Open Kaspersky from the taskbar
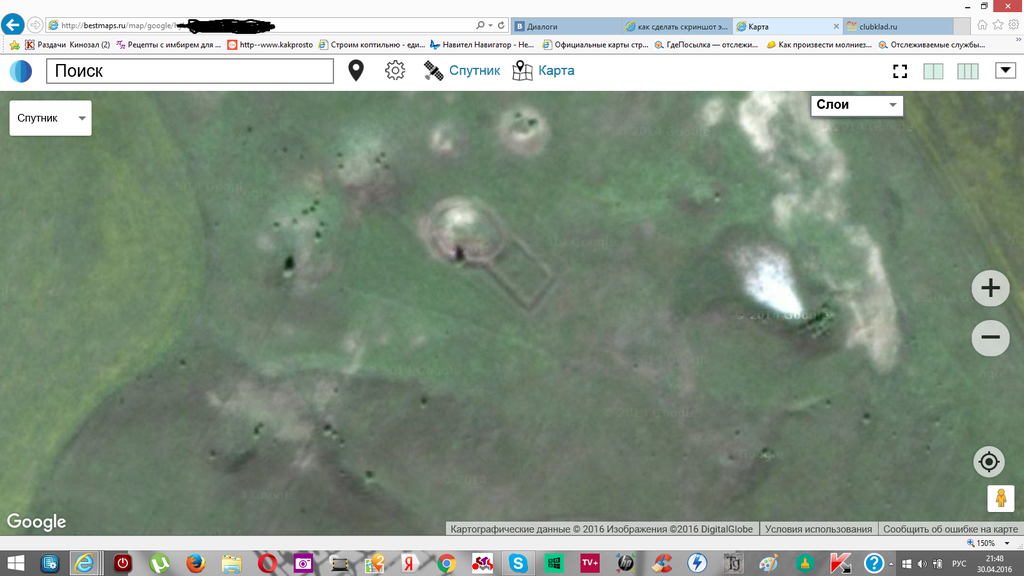Viewport: 1024px width, 576px height. pyautogui.click(x=840, y=563)
